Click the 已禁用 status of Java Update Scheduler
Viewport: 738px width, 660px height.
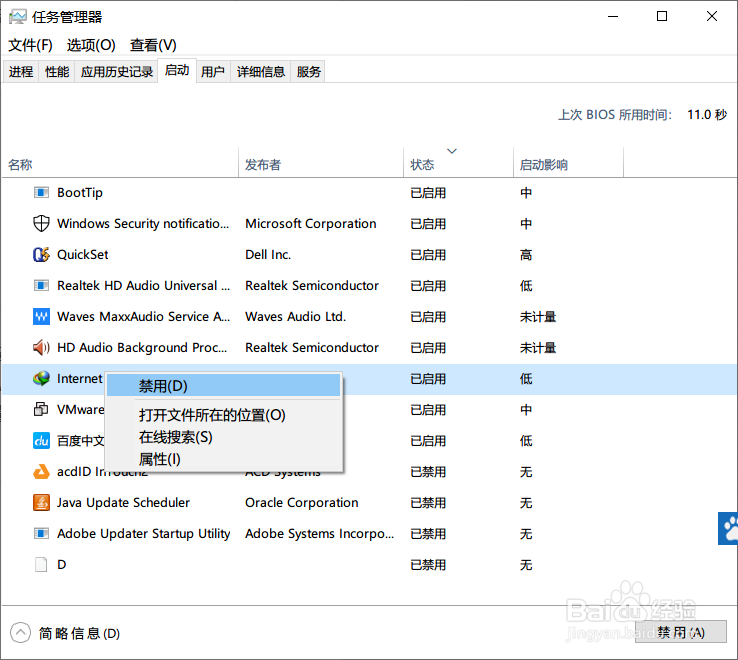[428, 503]
